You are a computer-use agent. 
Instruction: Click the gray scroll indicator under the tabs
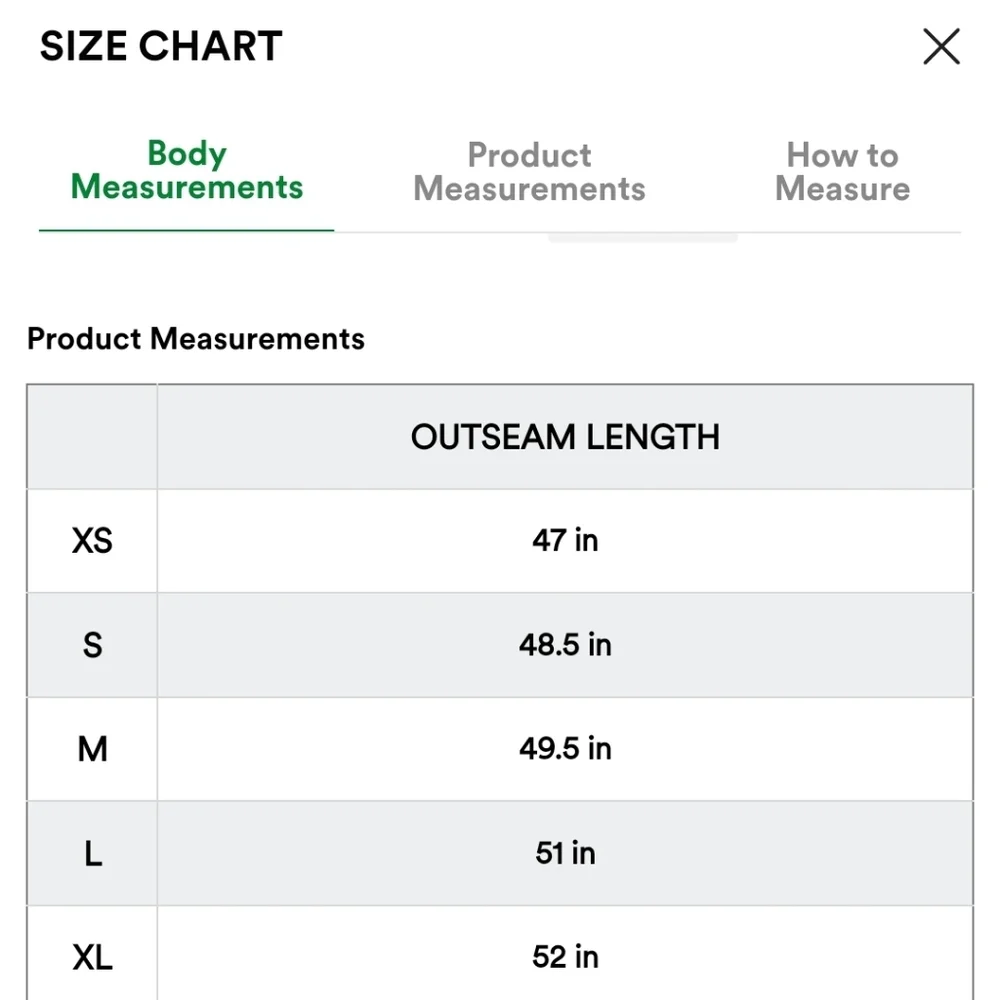643,238
